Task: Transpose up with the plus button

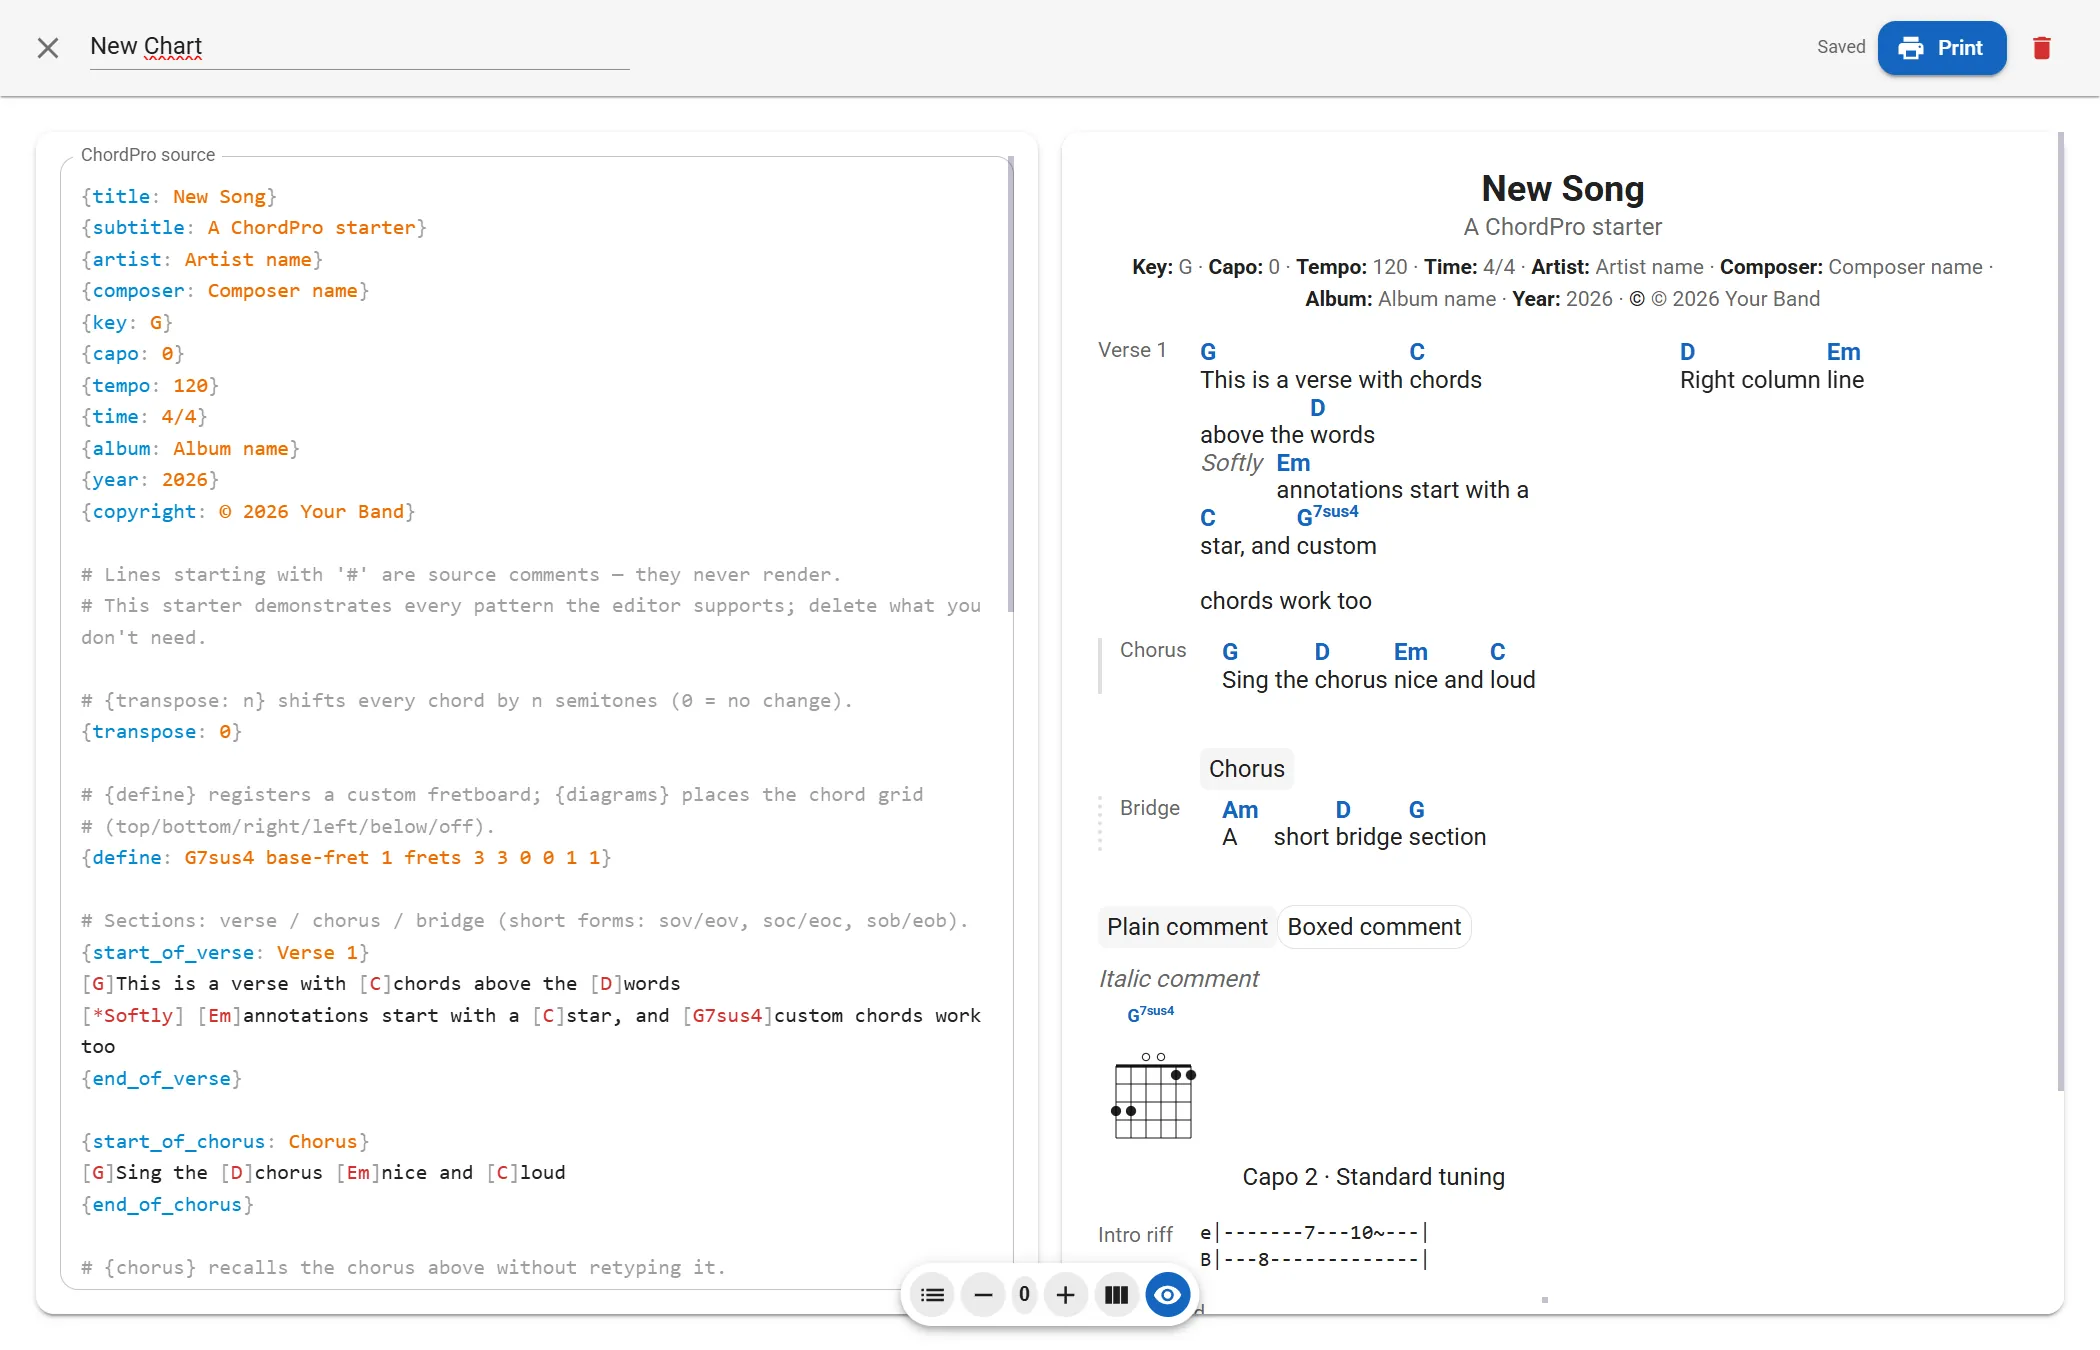Action: click(x=1065, y=1295)
